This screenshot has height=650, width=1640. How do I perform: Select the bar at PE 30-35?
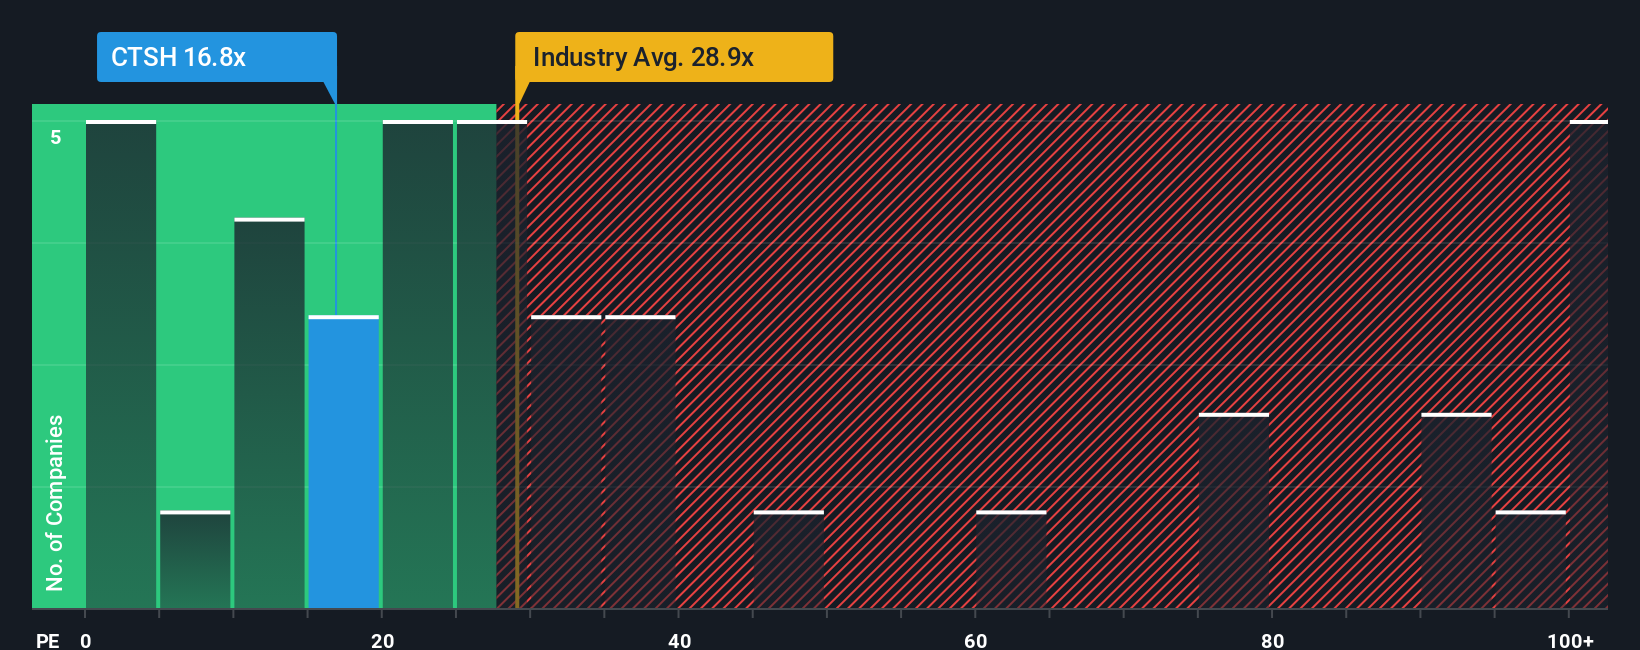point(566,462)
